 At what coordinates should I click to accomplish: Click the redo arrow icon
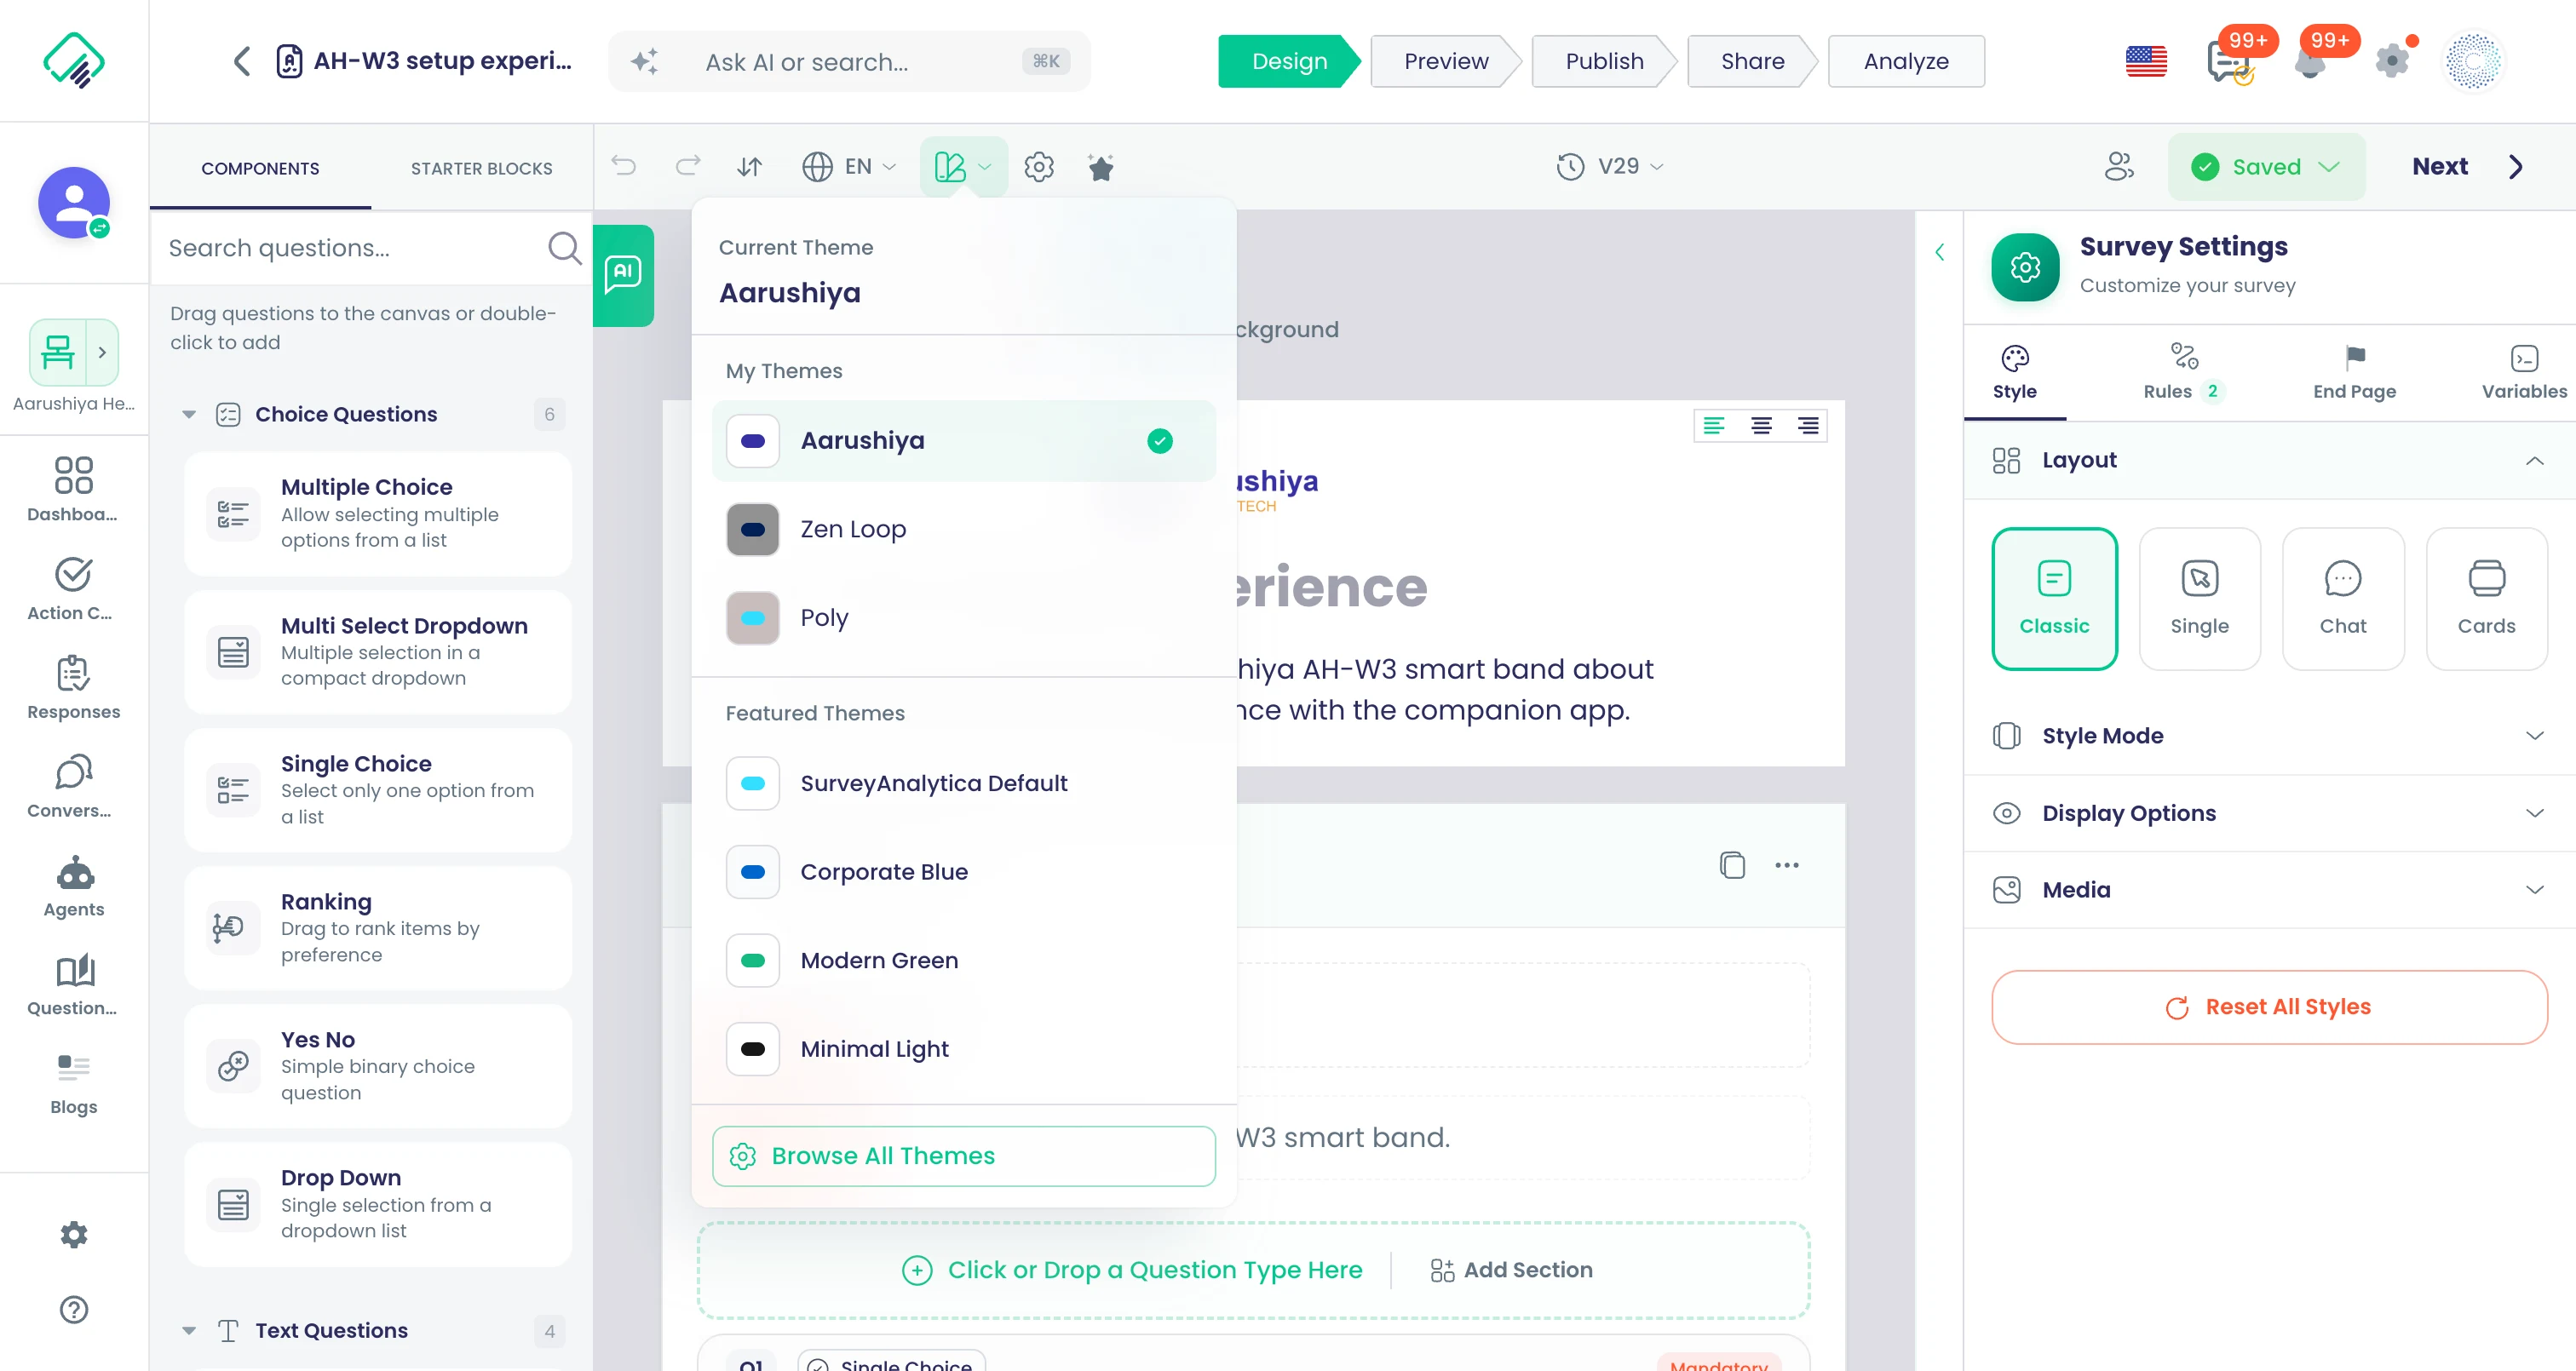coord(688,166)
